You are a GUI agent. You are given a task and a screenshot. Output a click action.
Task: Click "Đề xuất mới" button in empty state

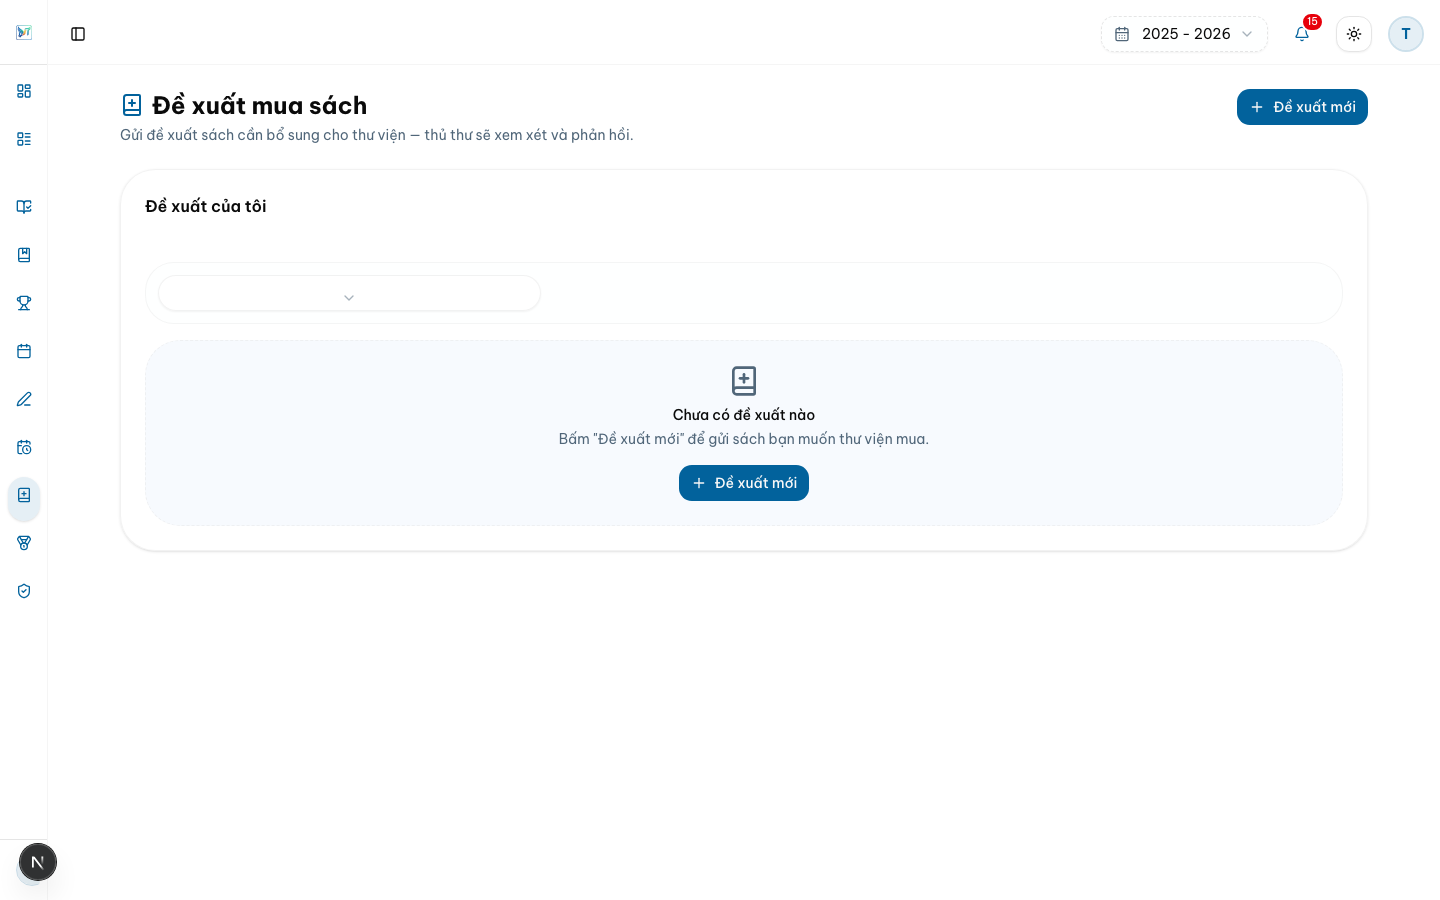coord(744,483)
